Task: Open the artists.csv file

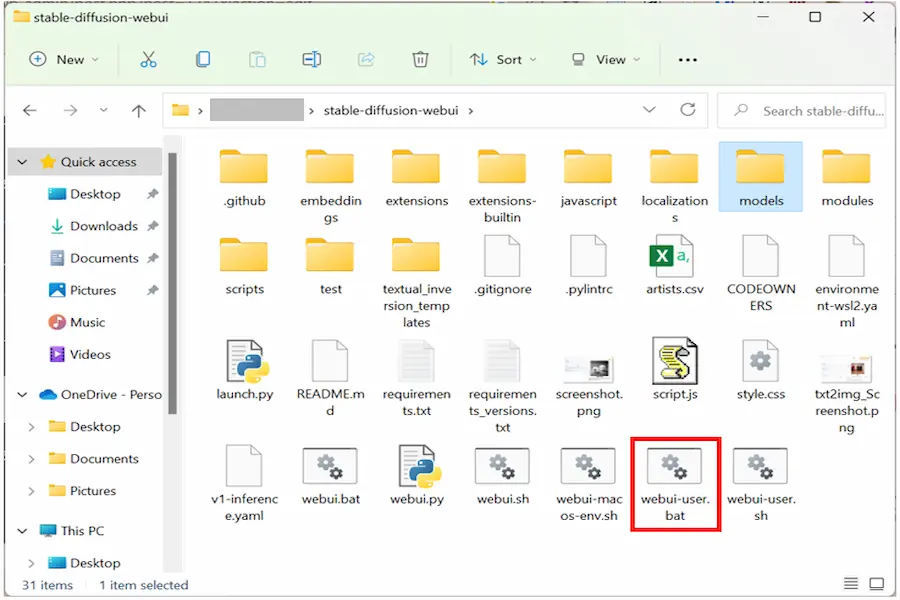Action: pos(675,264)
